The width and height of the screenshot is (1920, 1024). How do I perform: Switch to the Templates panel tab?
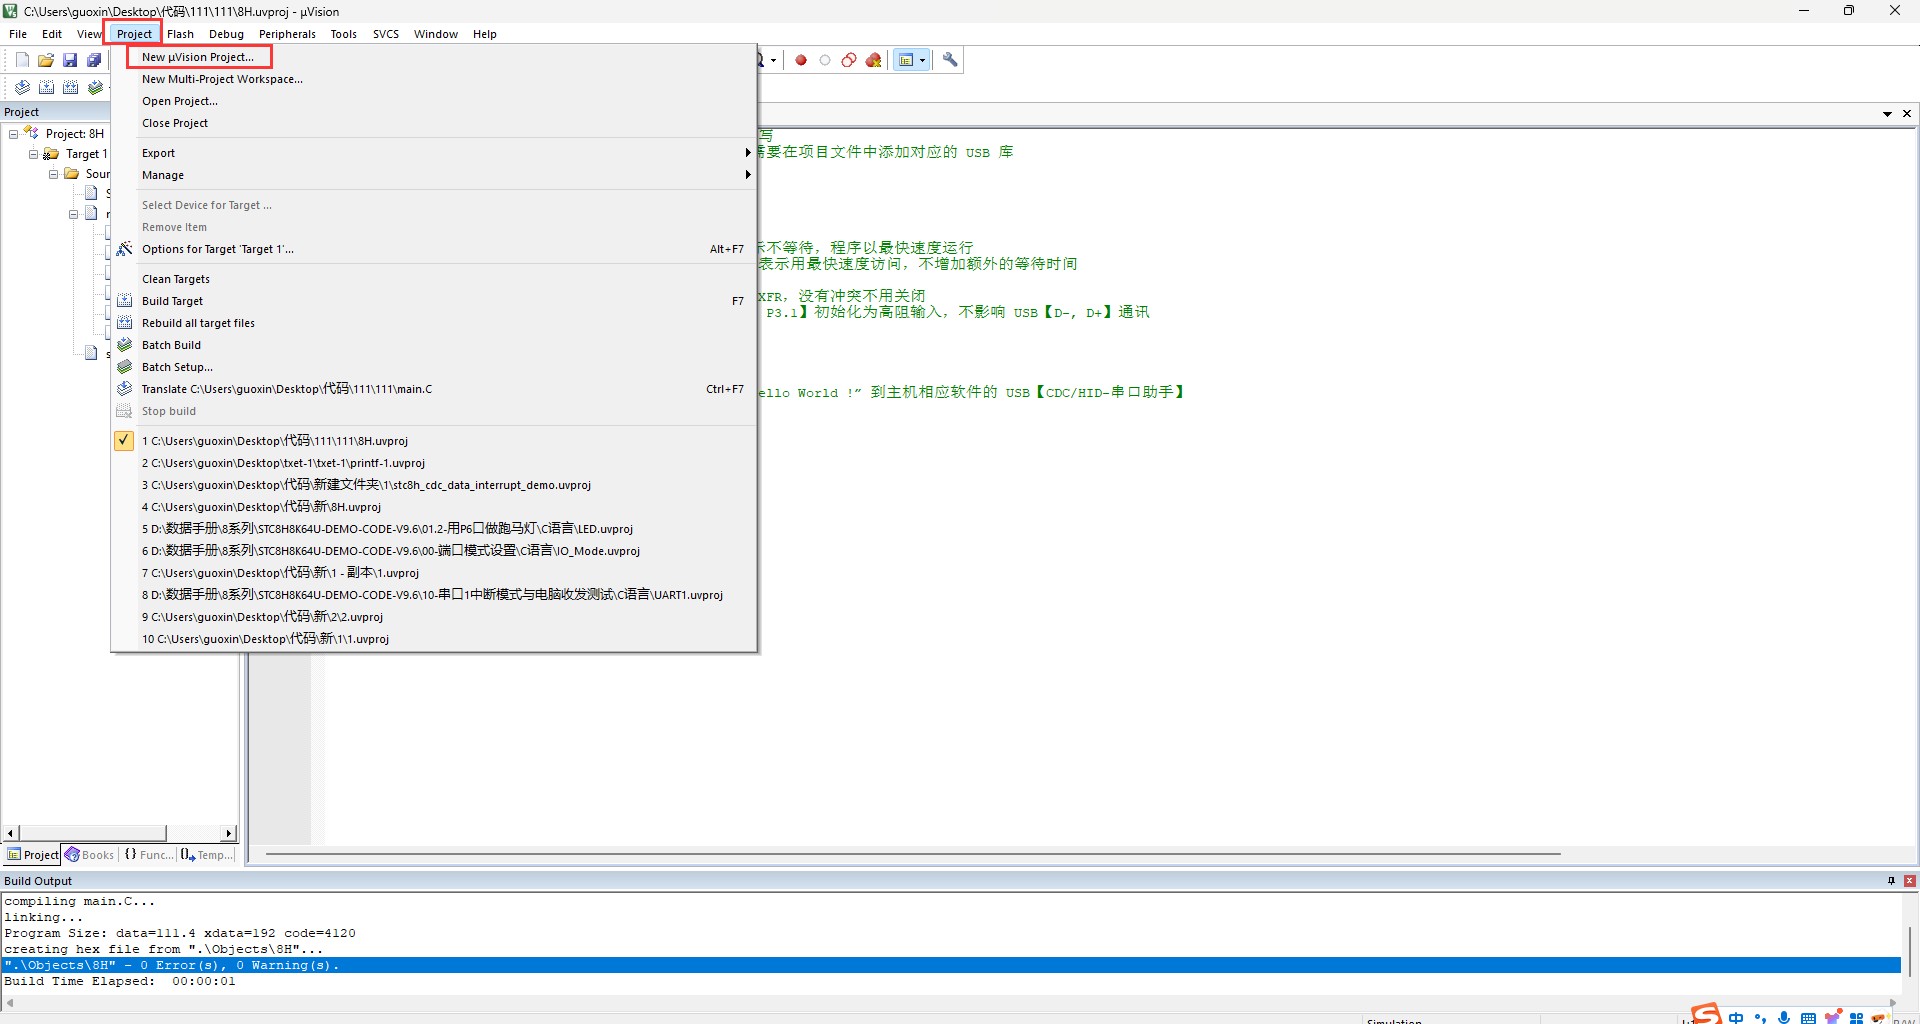click(x=208, y=855)
